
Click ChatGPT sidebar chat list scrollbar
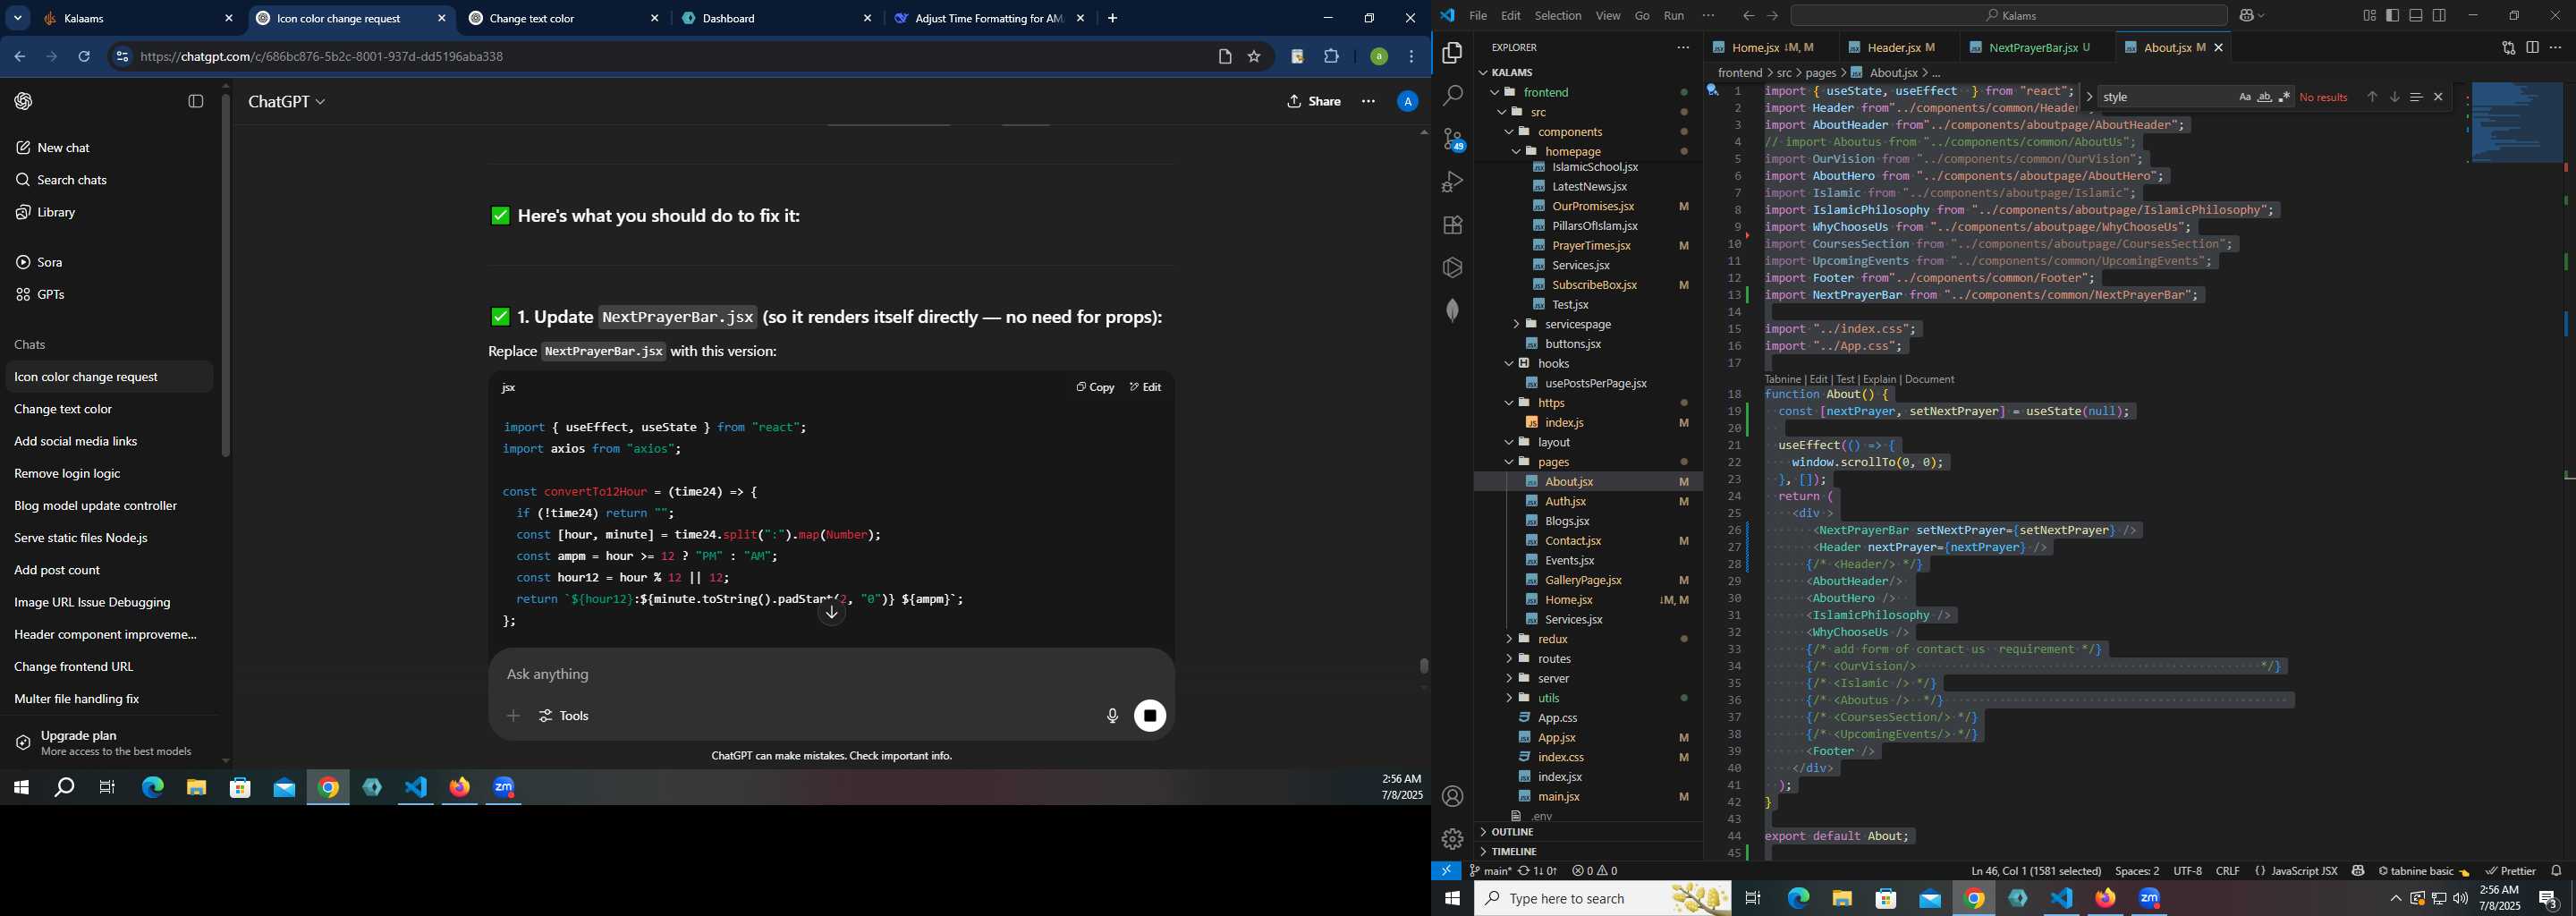point(226,276)
